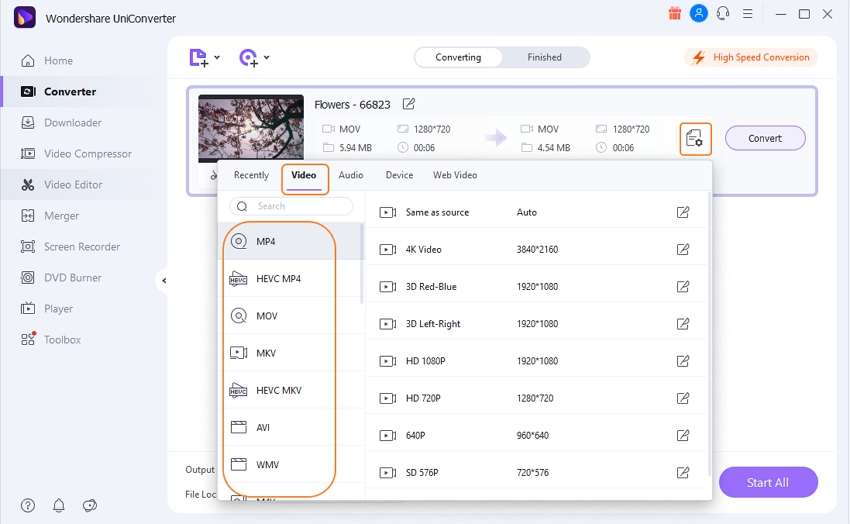Collapse the sidebar with arrow handle
850x524 pixels.
(x=164, y=281)
